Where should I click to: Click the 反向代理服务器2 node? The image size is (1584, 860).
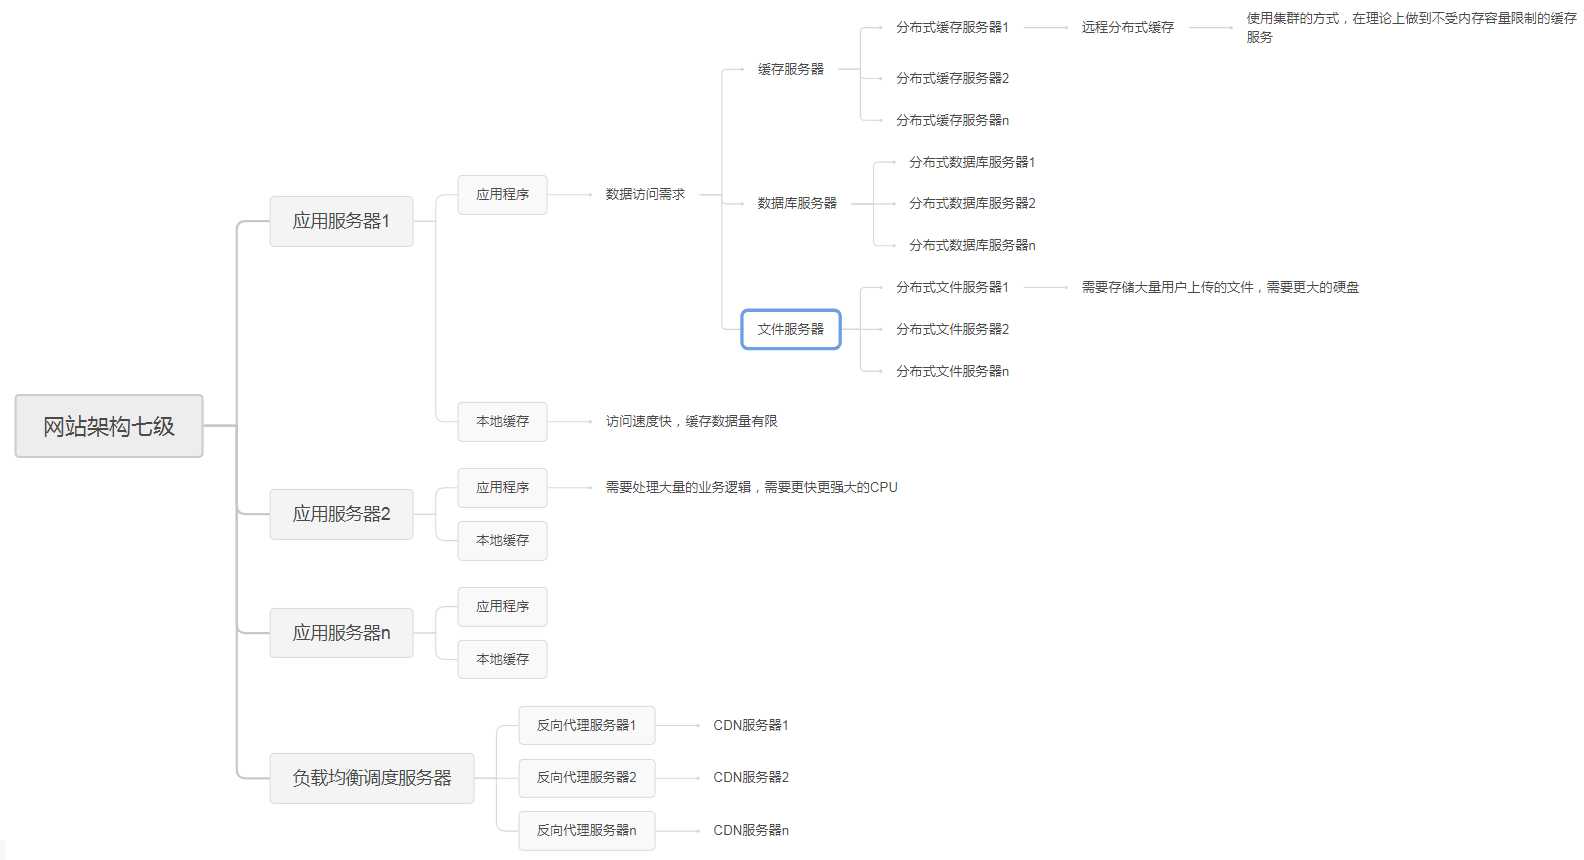(x=586, y=778)
